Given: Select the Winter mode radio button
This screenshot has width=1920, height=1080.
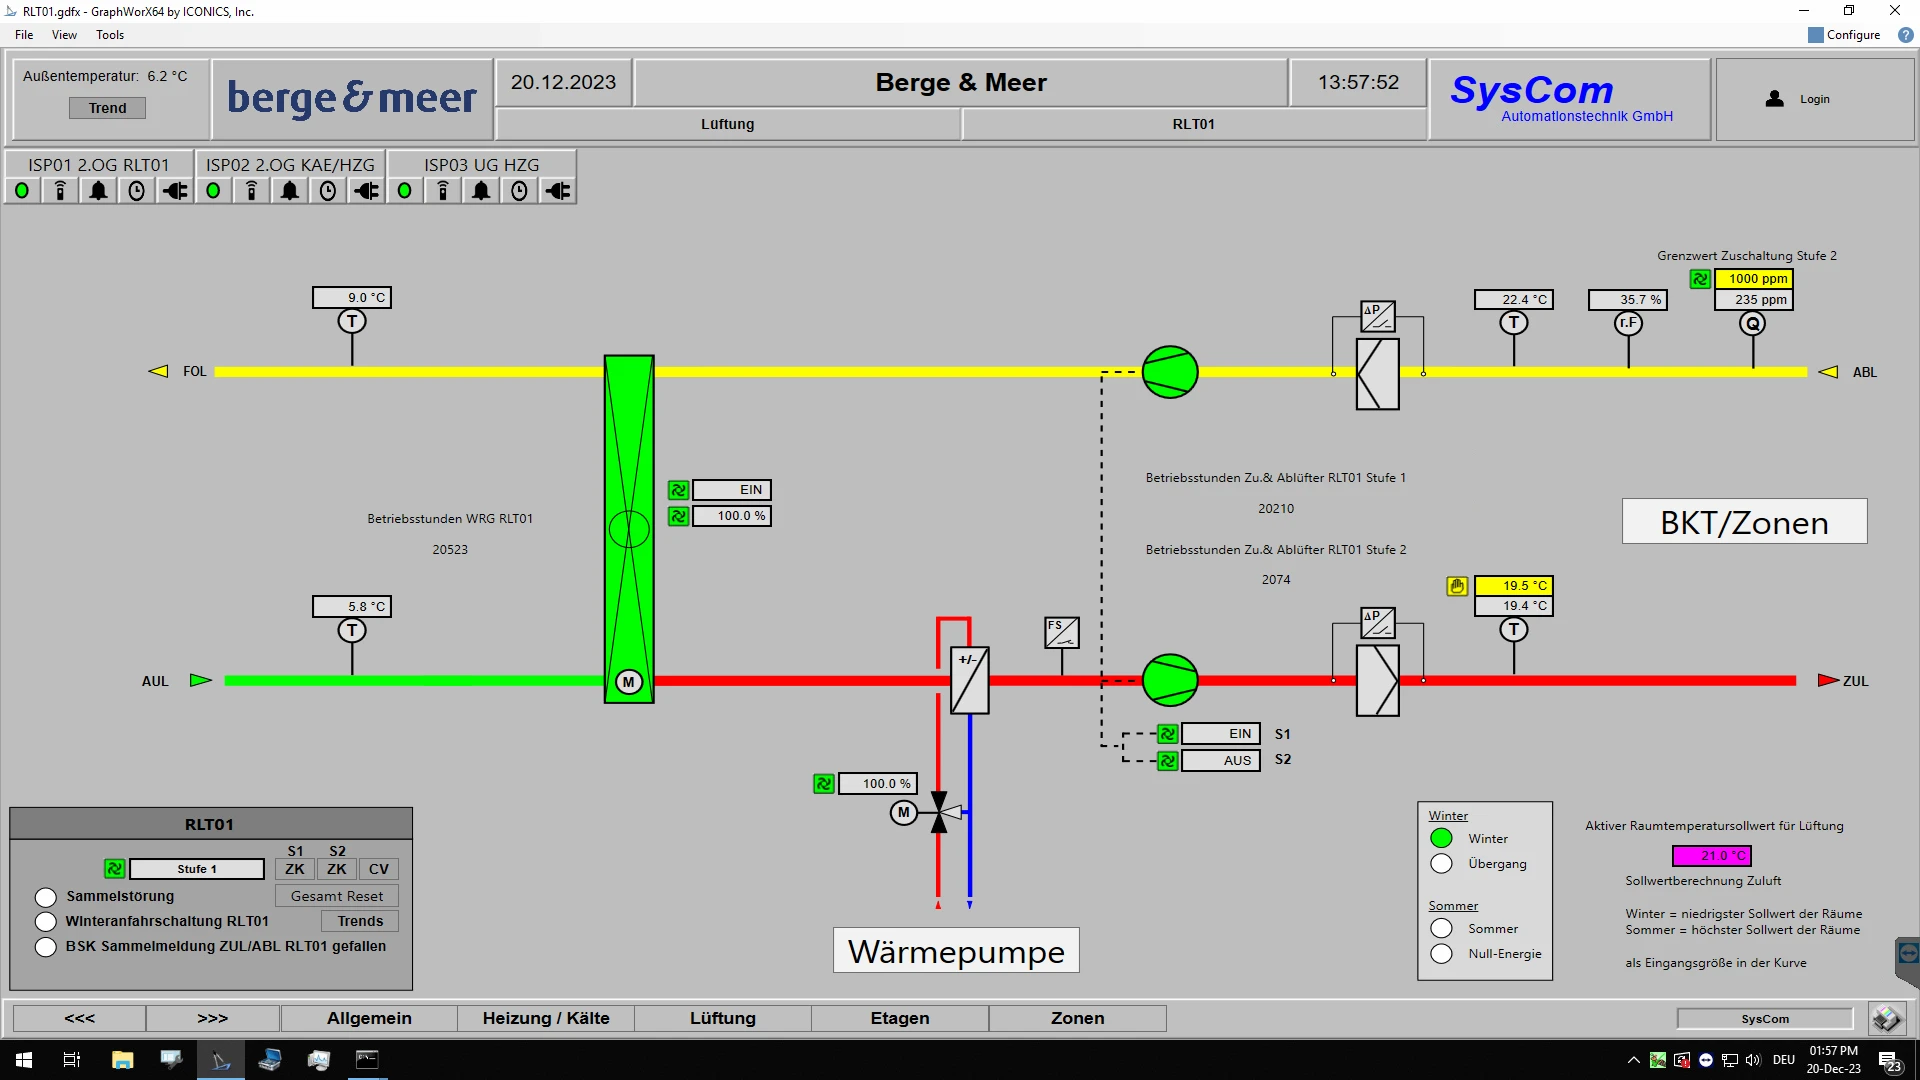Looking at the screenshot, I should 1441,838.
